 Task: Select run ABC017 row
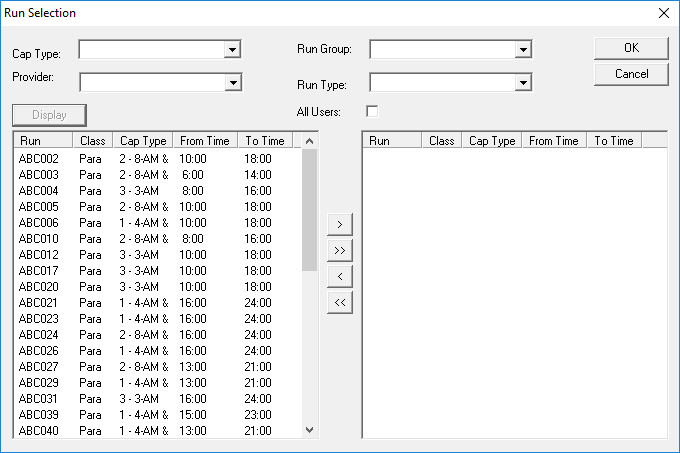158,271
